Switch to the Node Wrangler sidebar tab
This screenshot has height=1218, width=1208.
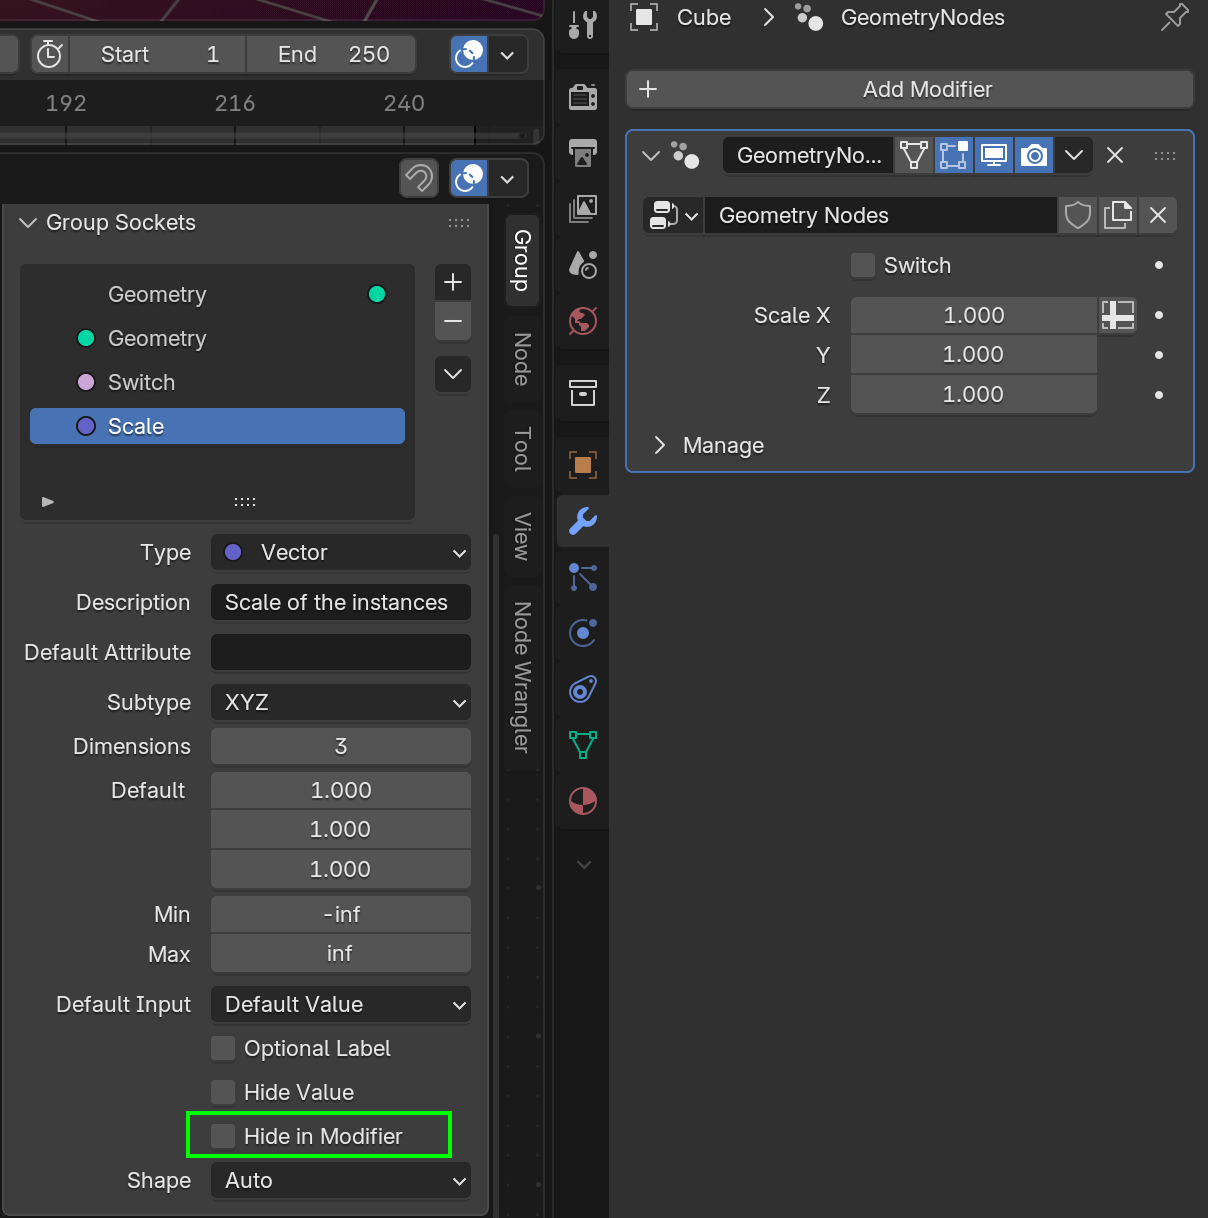(x=522, y=677)
